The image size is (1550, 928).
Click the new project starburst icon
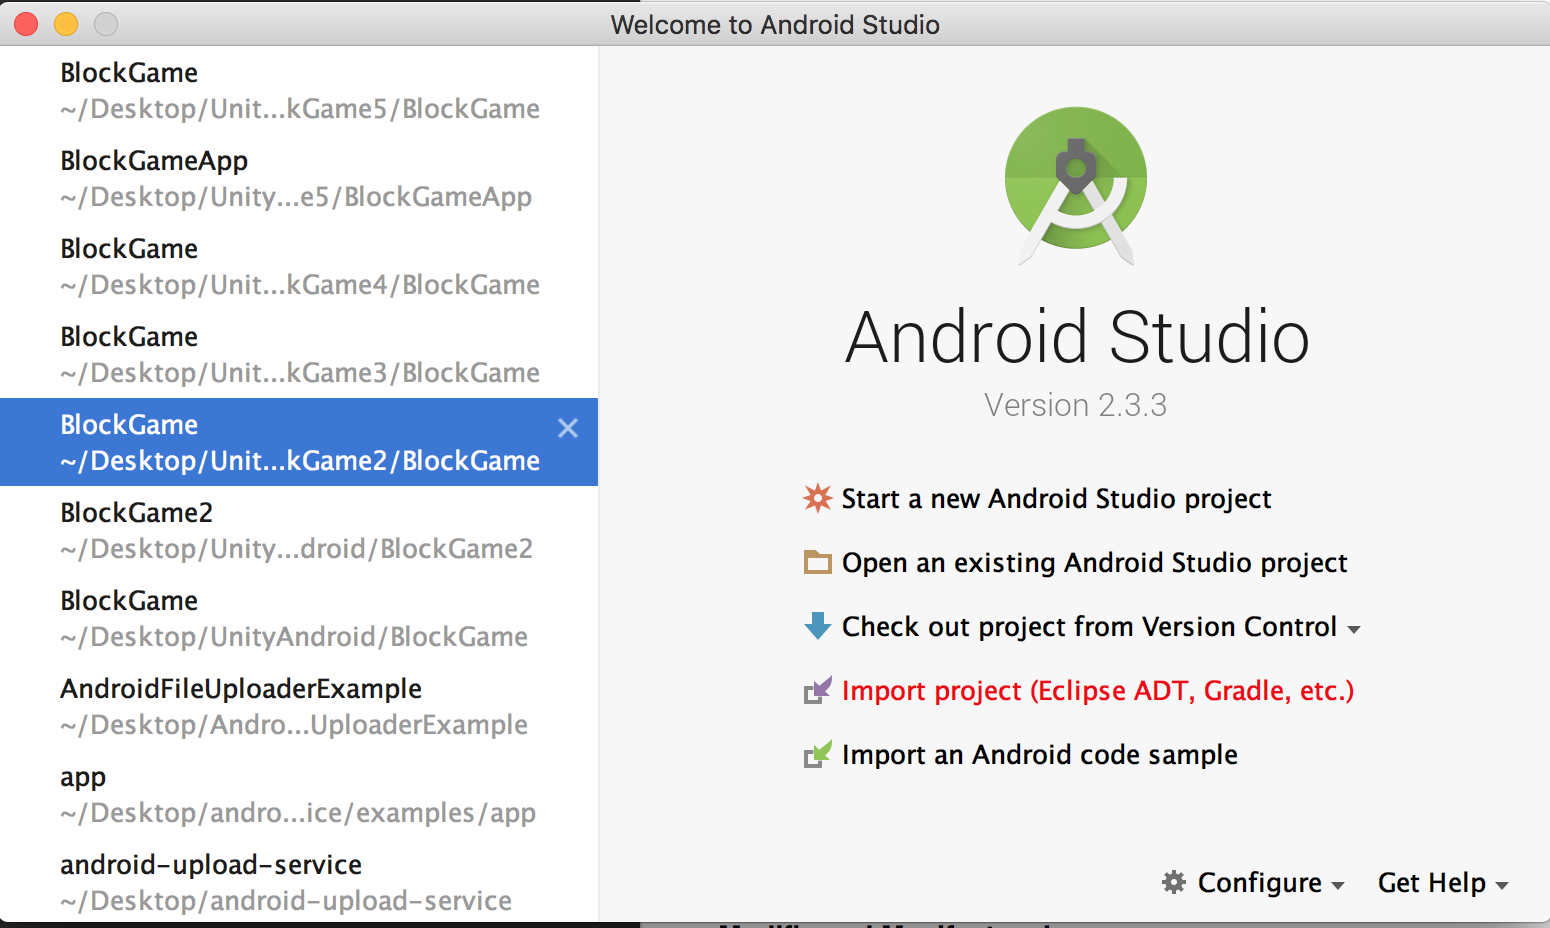[x=818, y=498]
